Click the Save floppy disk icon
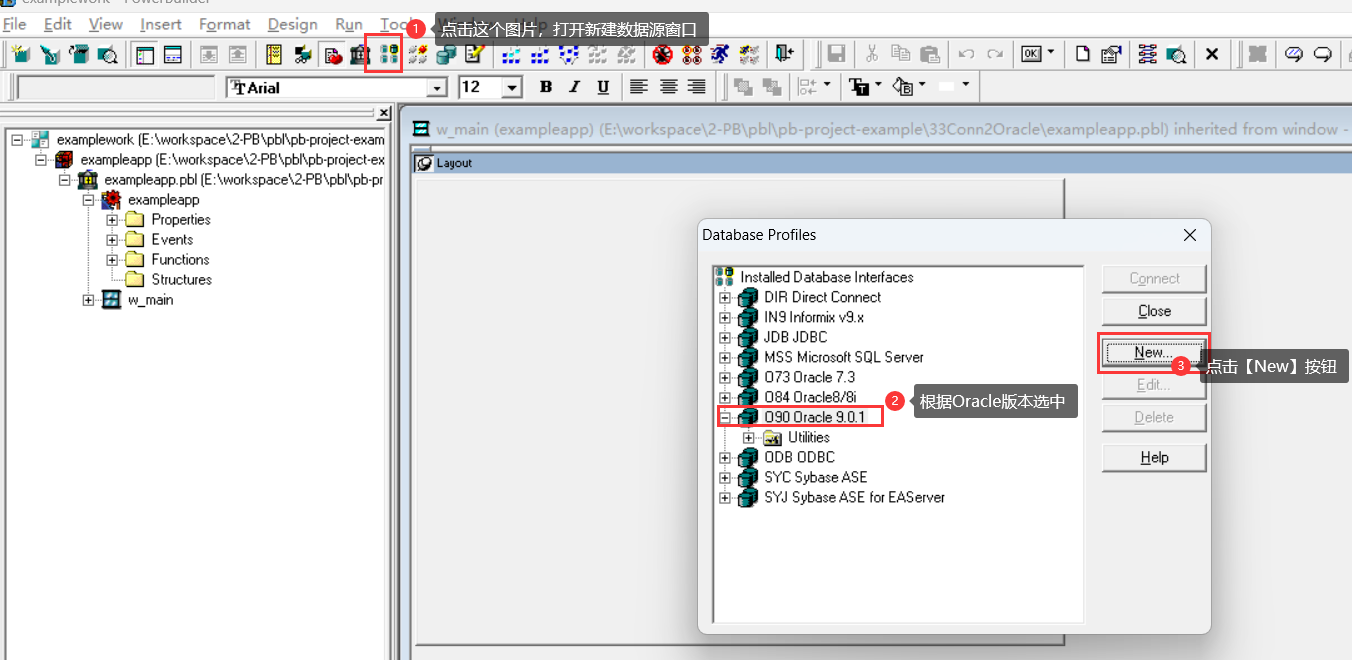The height and width of the screenshot is (660, 1352). [x=836, y=54]
